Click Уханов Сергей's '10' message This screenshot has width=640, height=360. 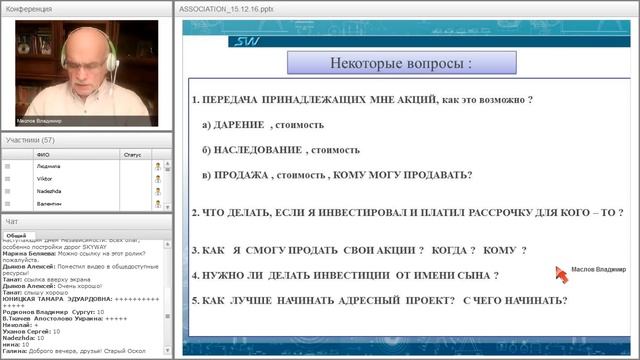[31, 331]
